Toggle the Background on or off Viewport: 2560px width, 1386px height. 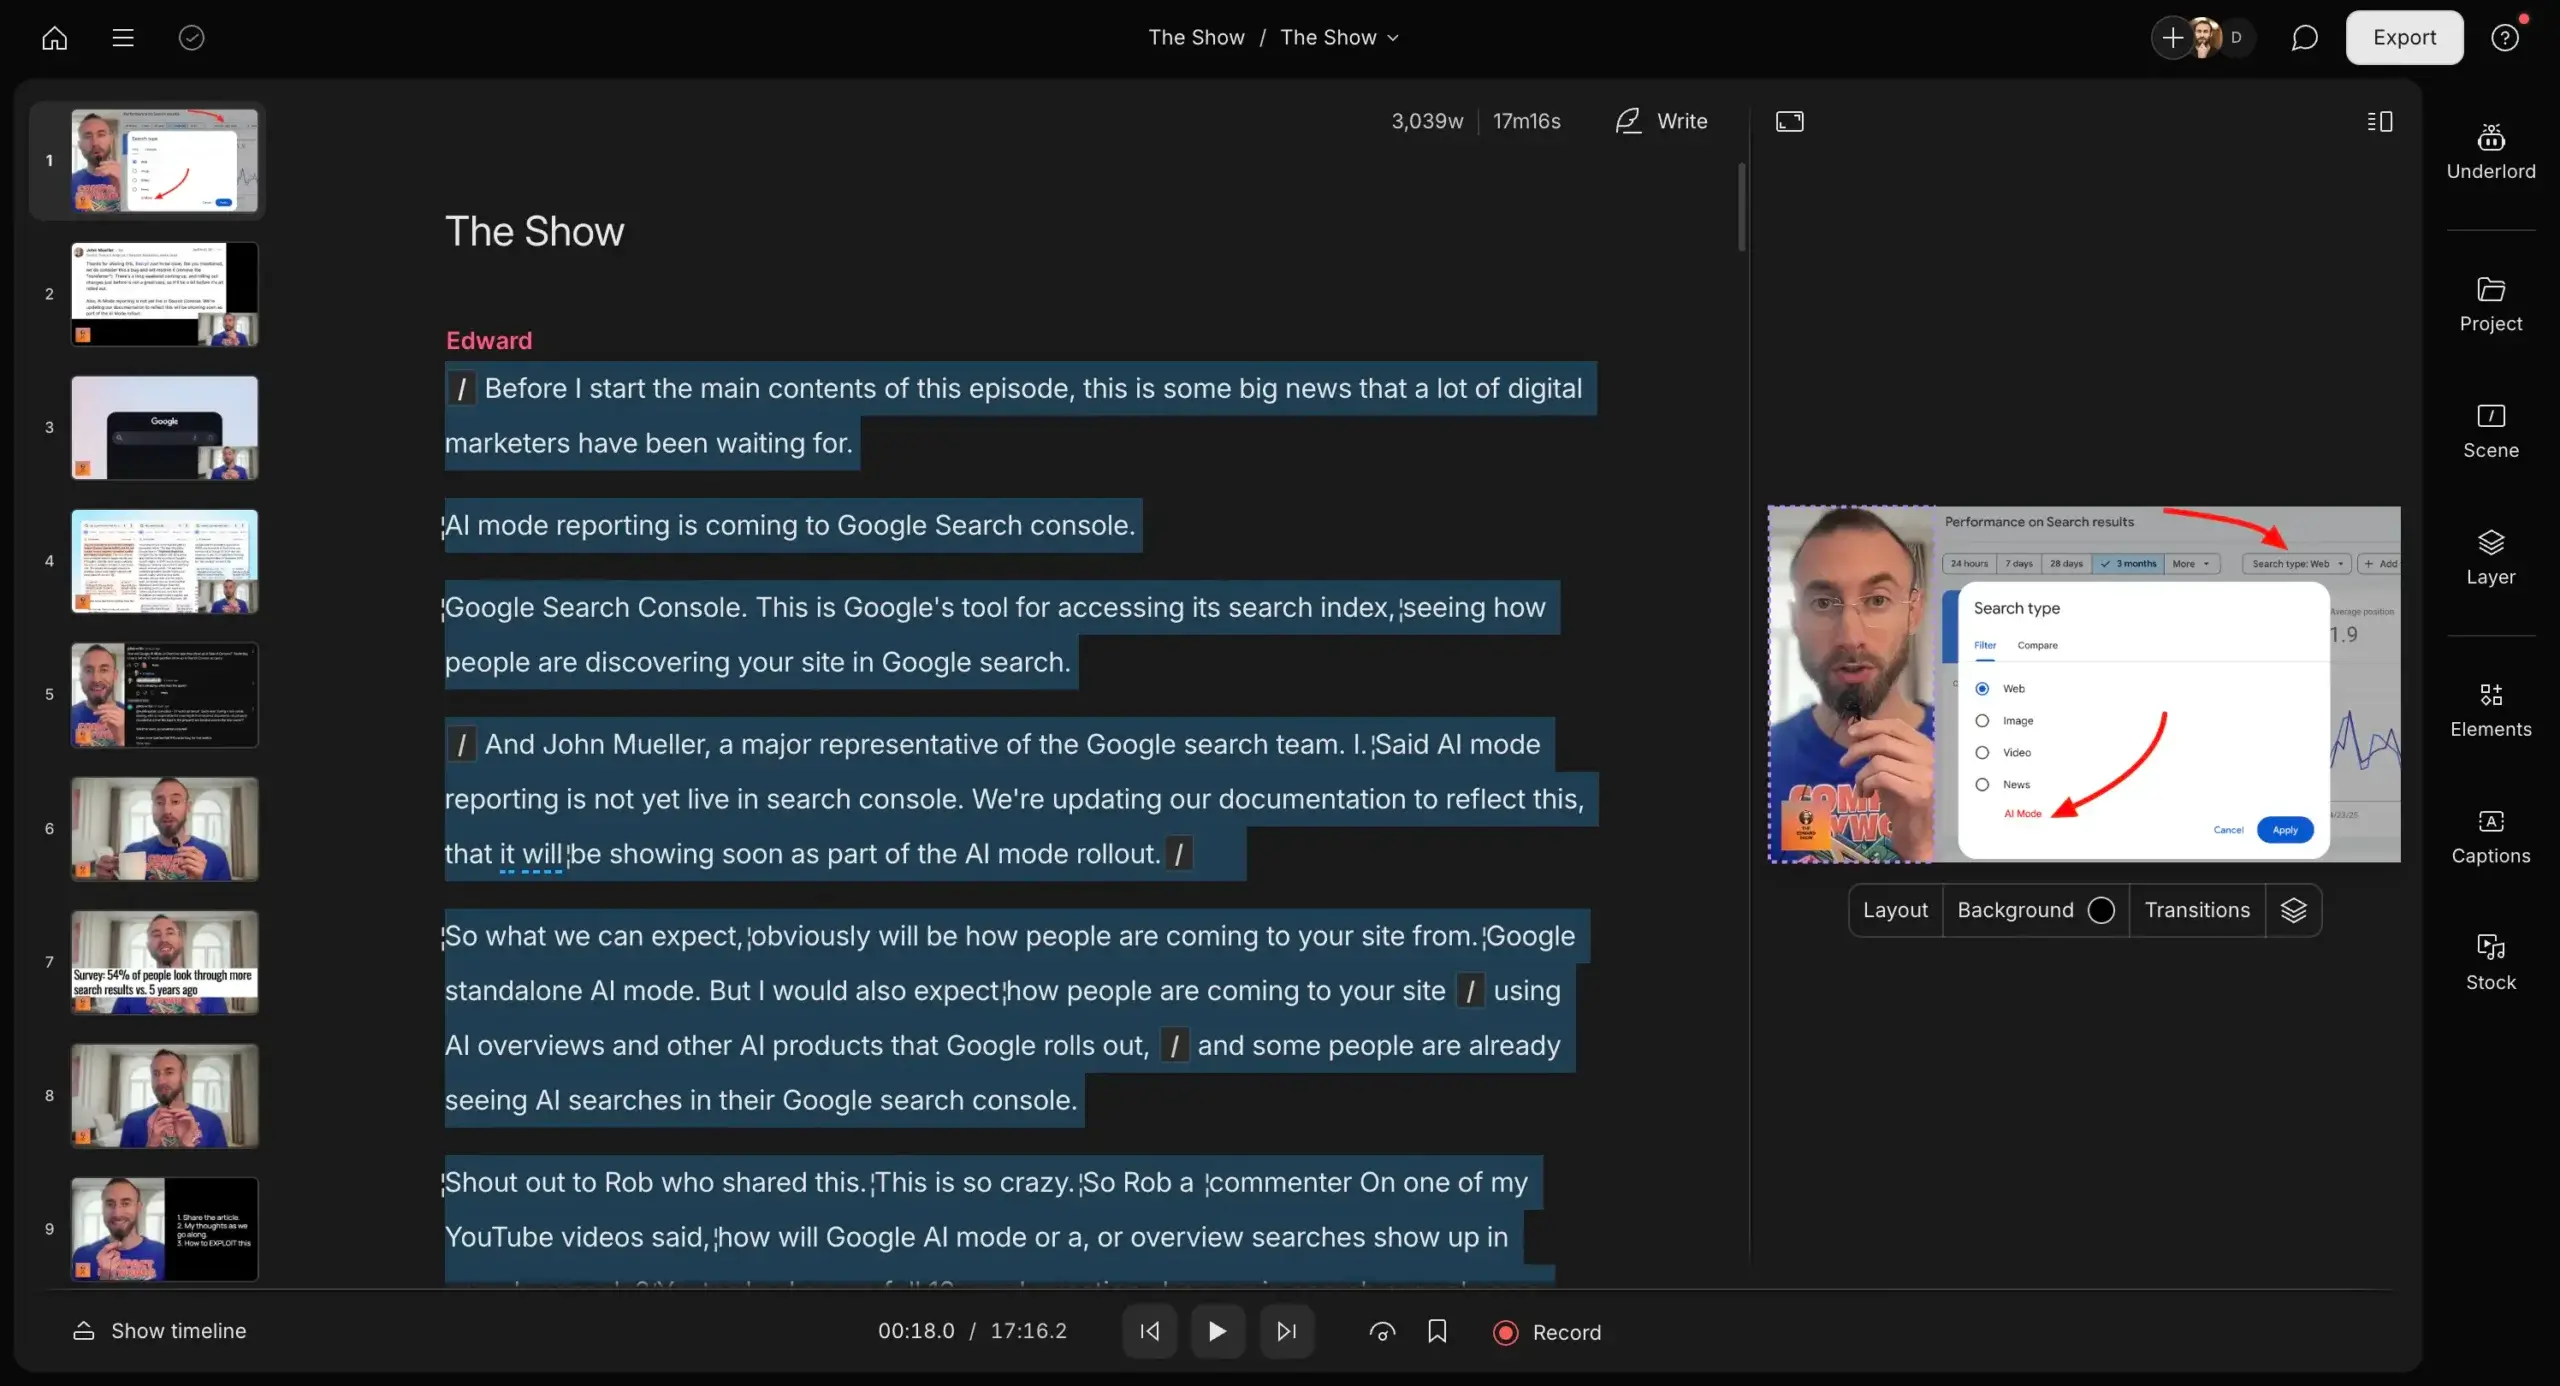[x=2102, y=910]
